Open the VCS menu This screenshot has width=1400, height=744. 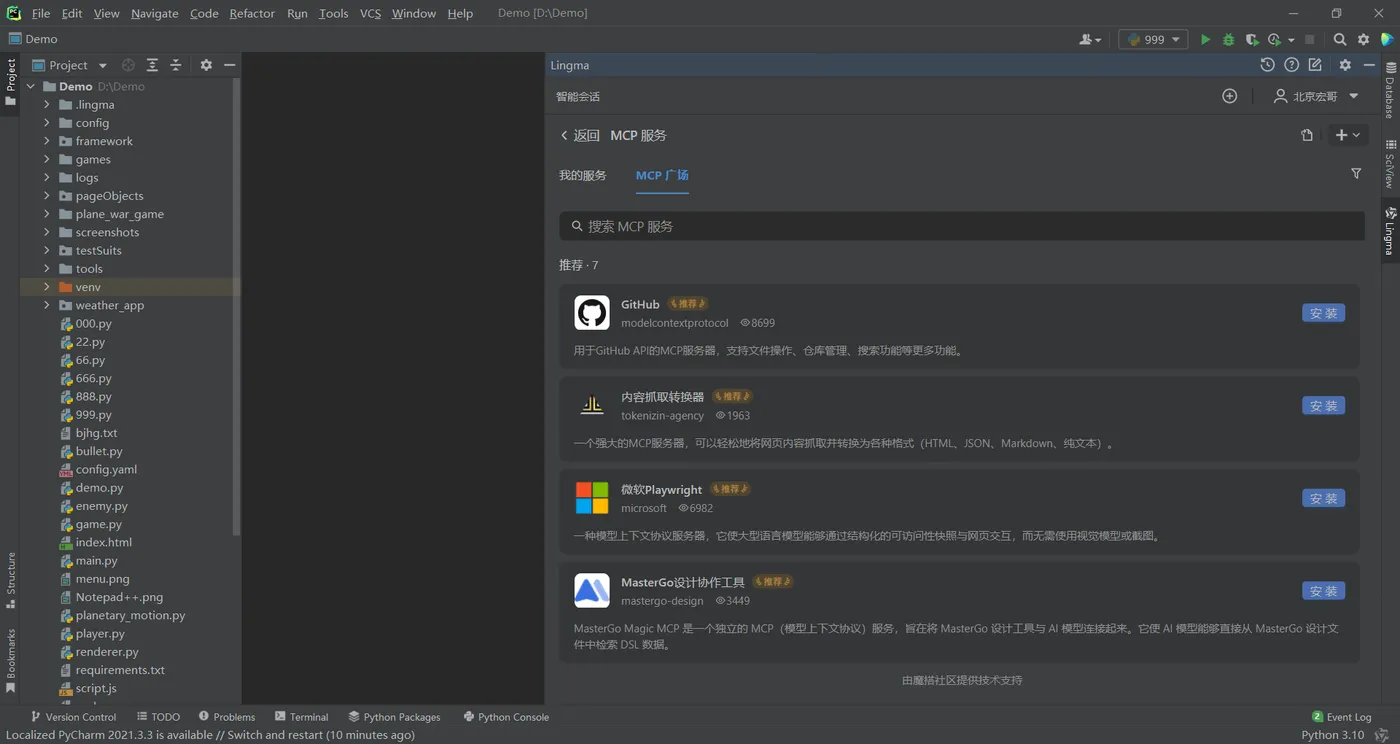370,13
